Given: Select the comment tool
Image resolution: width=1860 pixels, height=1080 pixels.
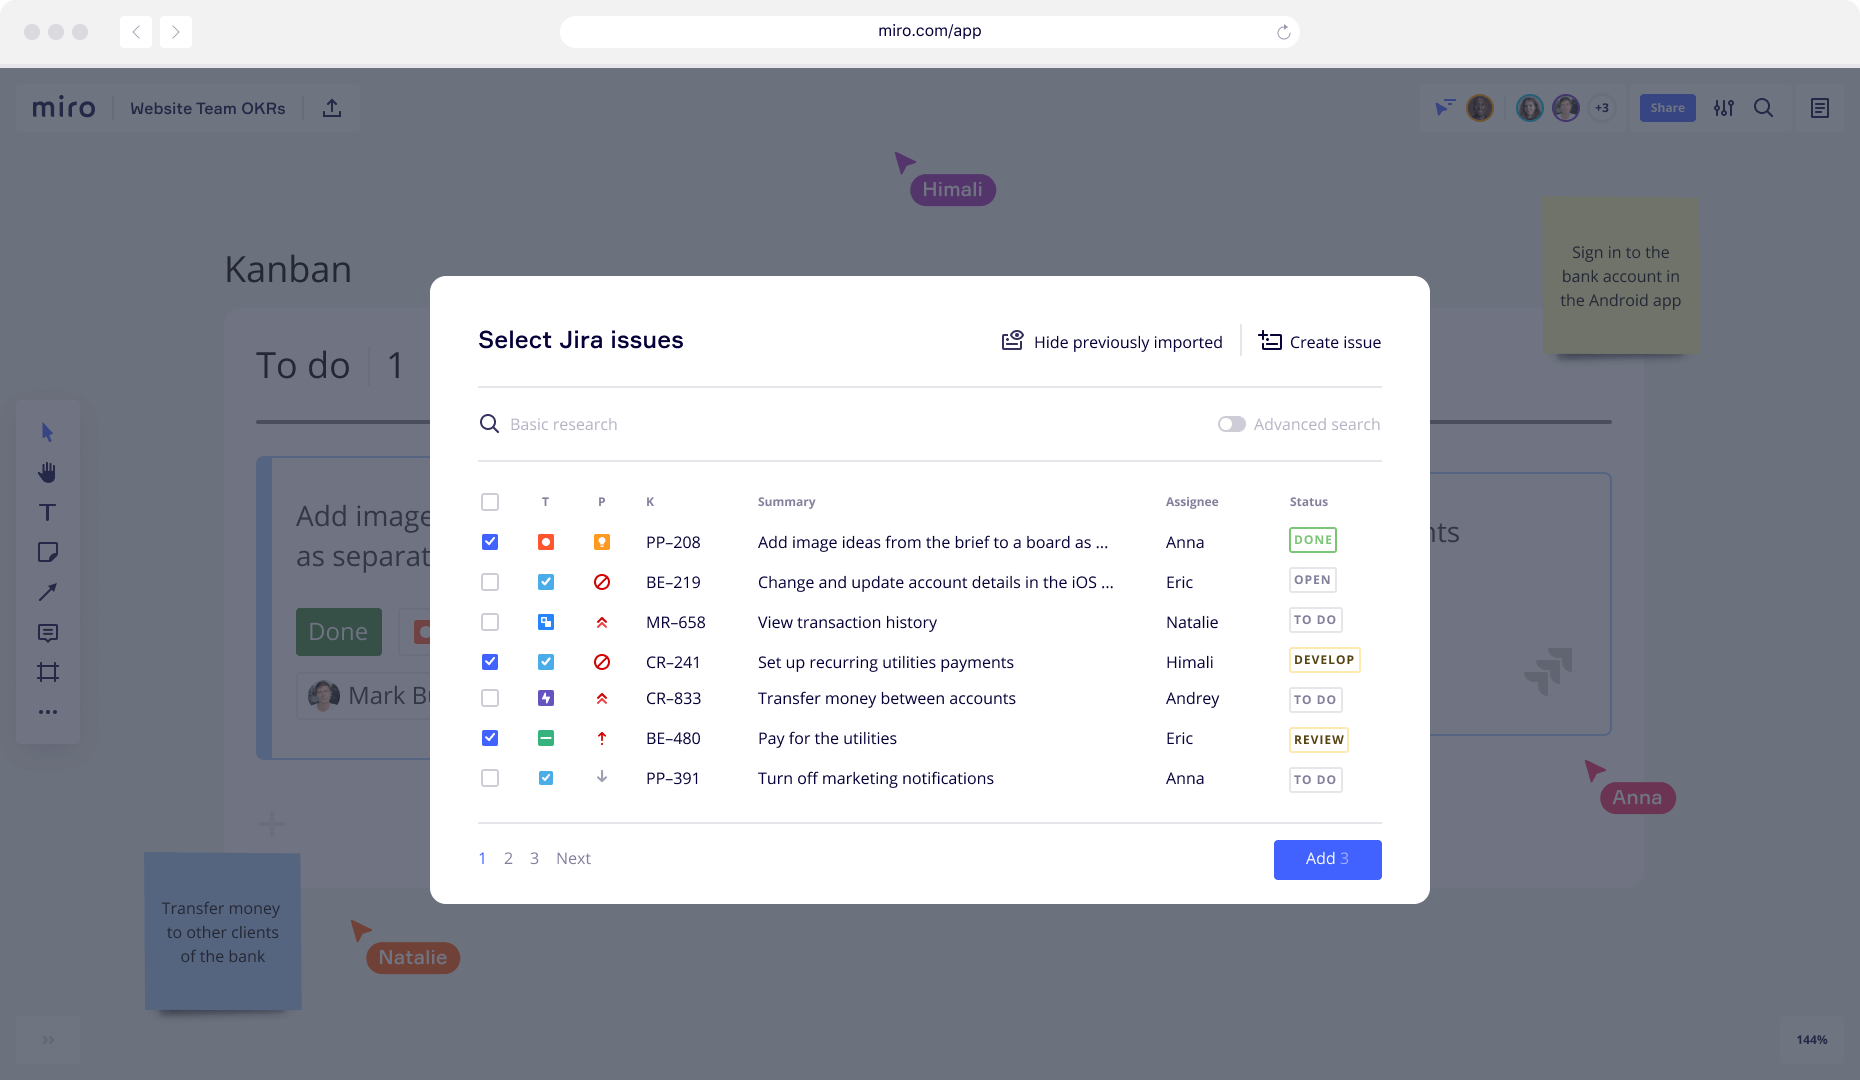Looking at the screenshot, I should (47, 632).
